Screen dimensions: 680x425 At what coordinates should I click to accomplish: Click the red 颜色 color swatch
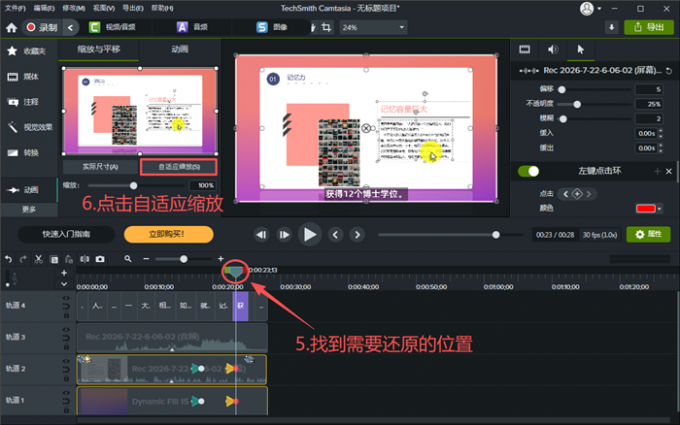[645, 209]
